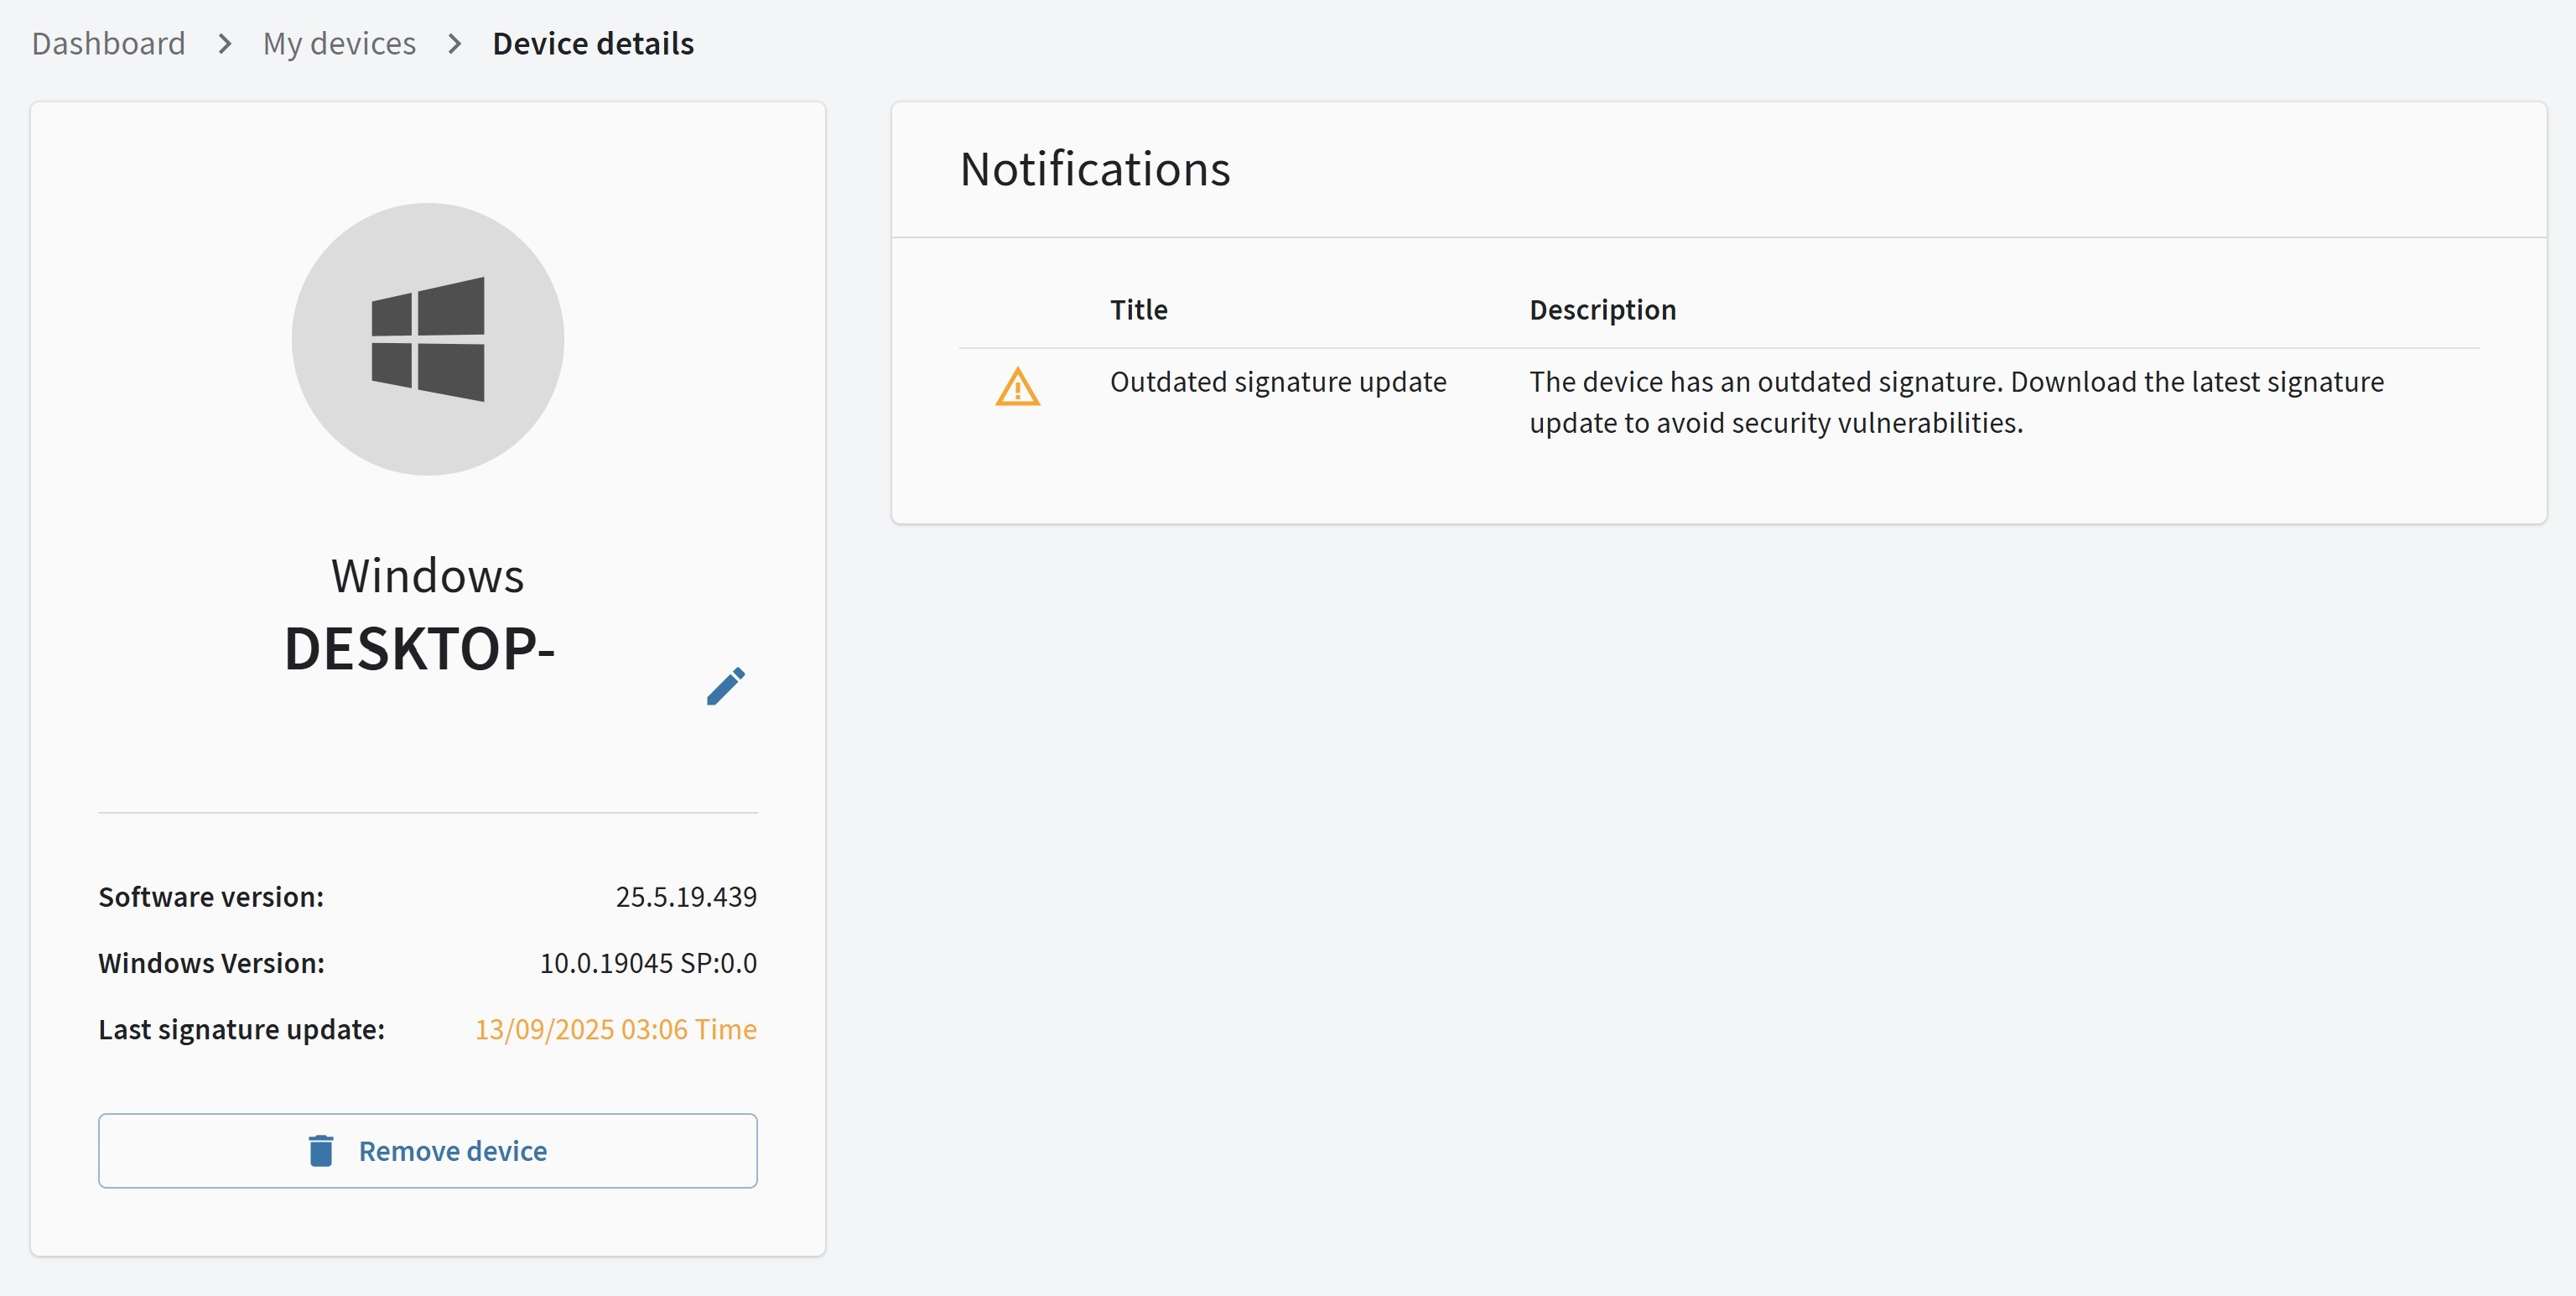The height and width of the screenshot is (1296, 2576).
Task: Click the Title column header
Action: (1138, 310)
